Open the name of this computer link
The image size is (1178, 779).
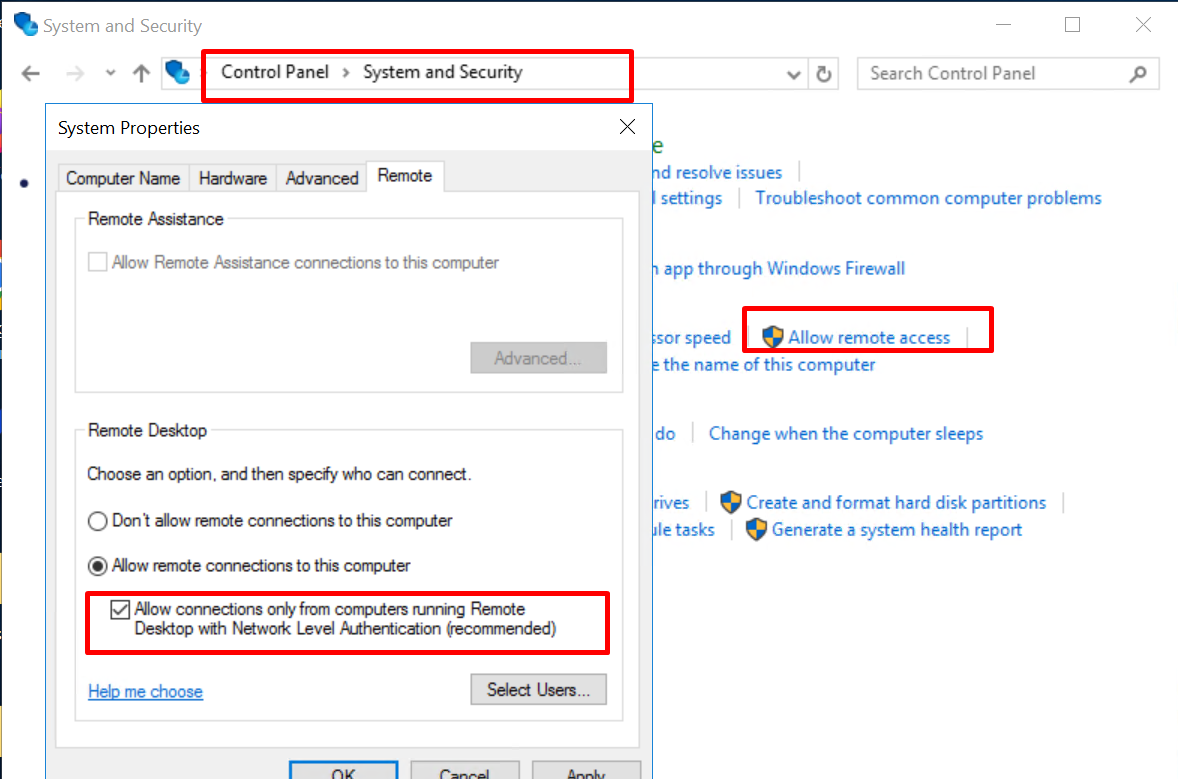tap(764, 365)
